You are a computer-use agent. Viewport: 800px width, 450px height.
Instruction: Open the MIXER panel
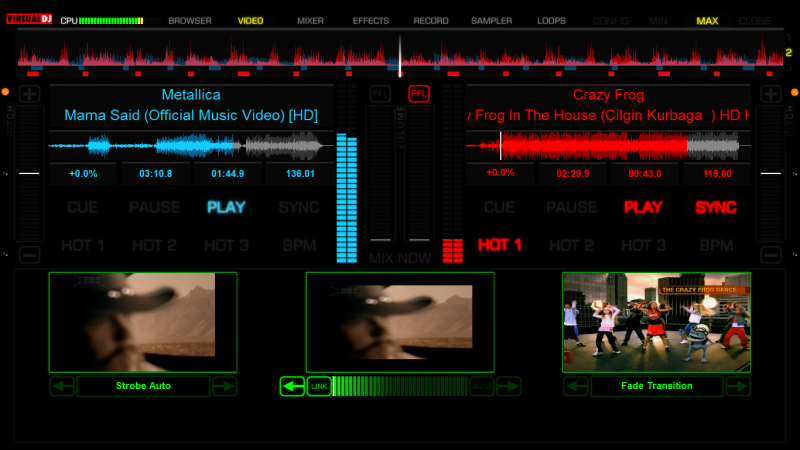(x=310, y=21)
